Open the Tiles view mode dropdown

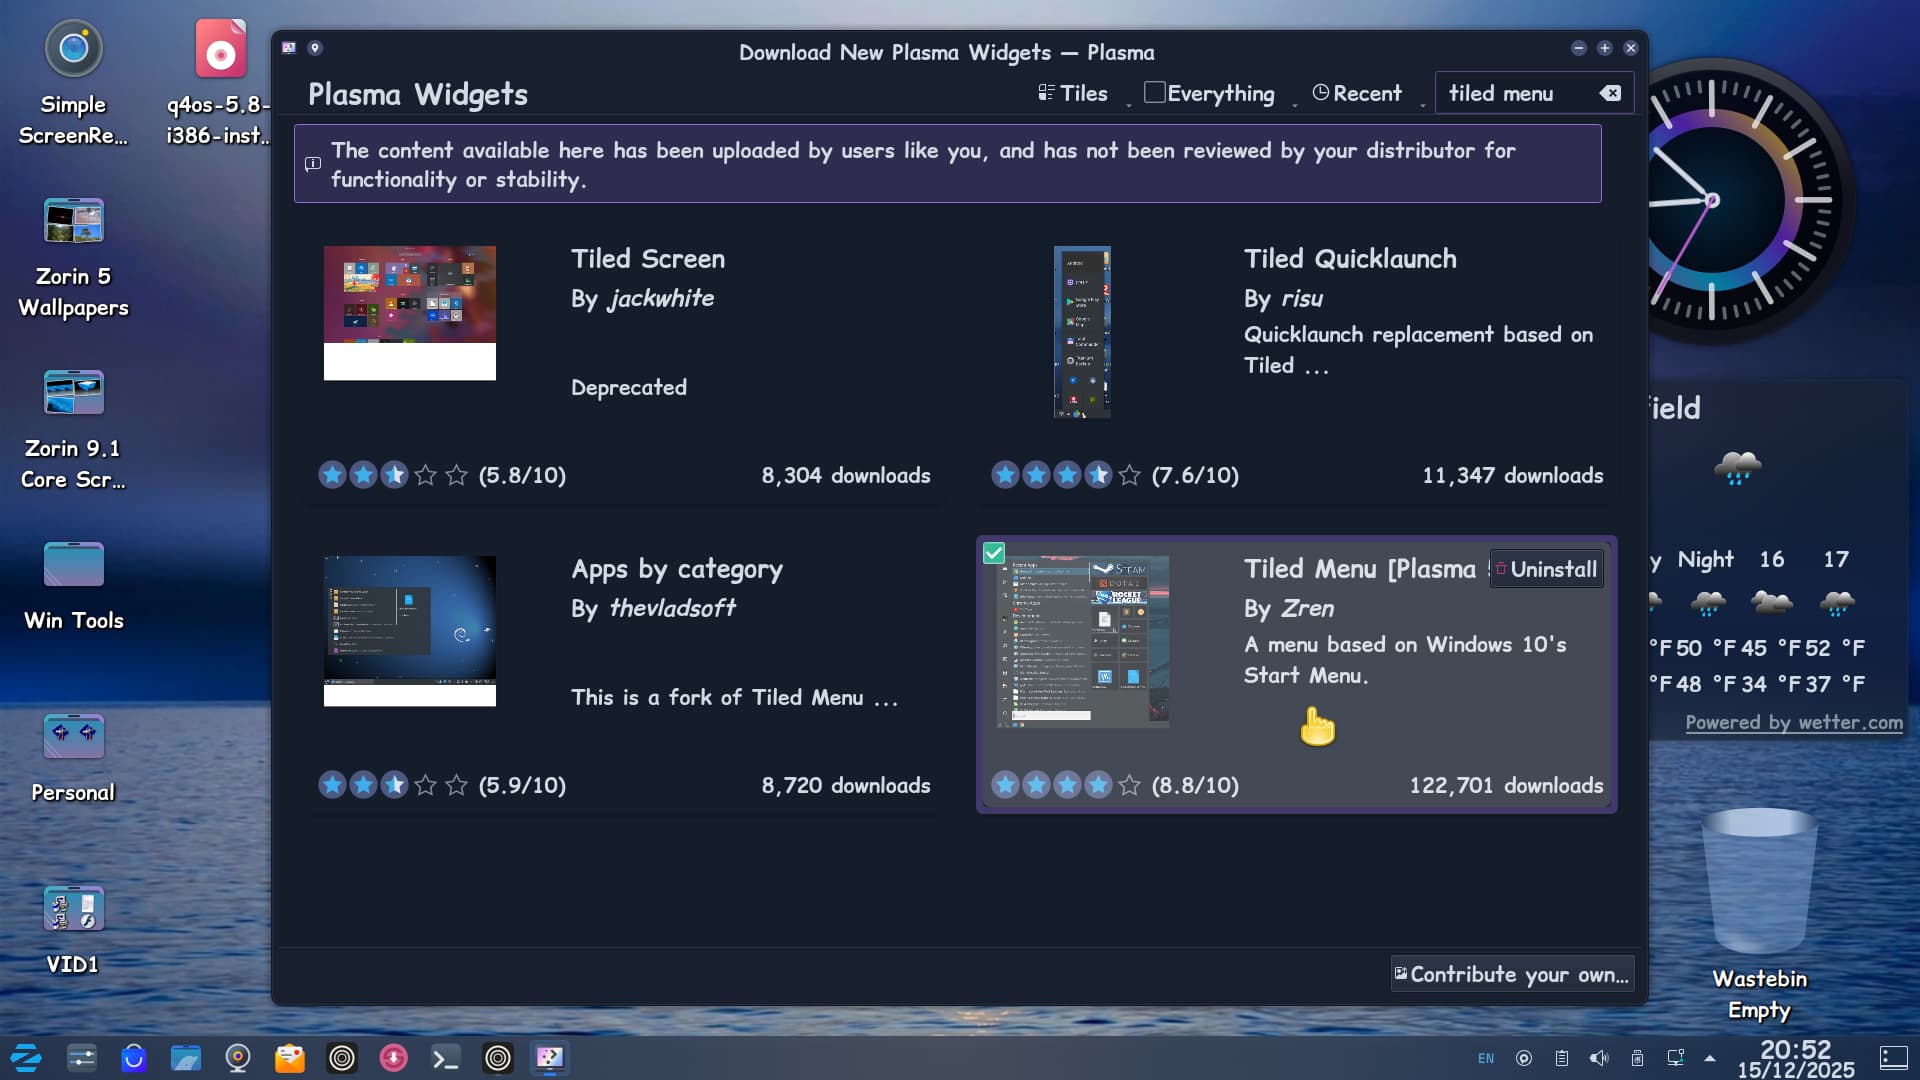point(1073,93)
